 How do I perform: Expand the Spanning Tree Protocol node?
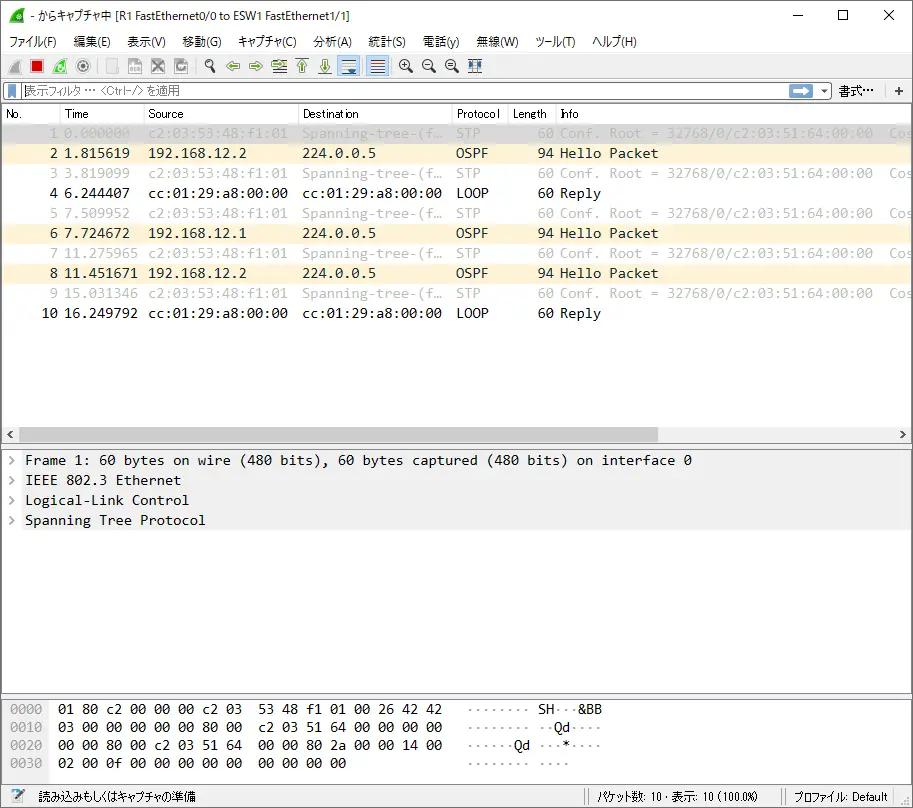point(12,520)
